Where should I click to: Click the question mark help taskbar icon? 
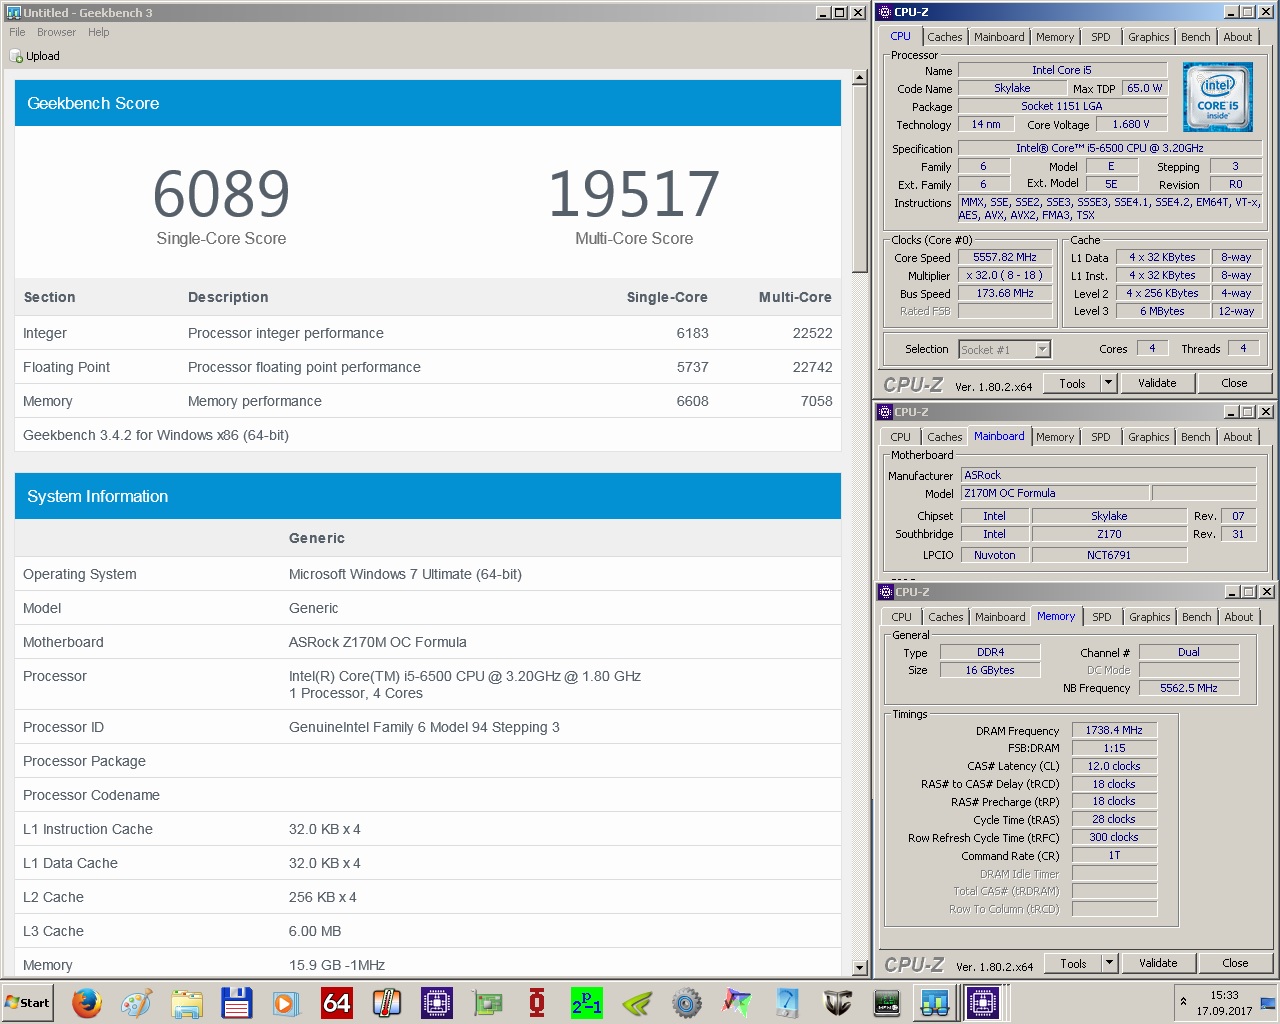[787, 1002]
